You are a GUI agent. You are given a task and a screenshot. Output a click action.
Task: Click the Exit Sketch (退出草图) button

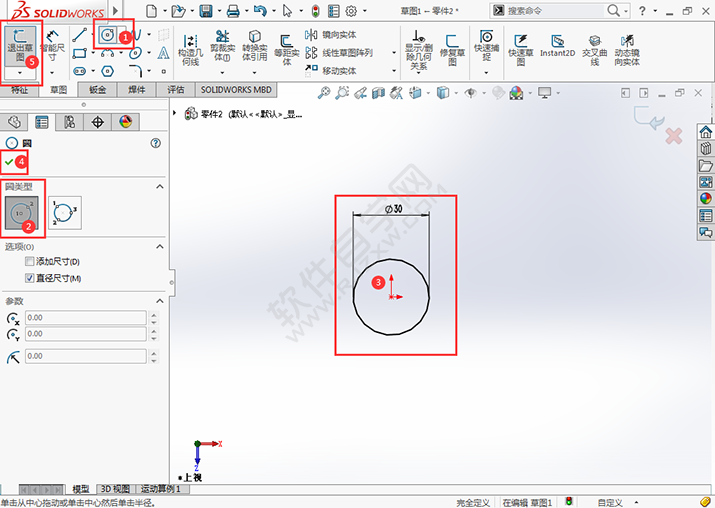tap(21, 45)
